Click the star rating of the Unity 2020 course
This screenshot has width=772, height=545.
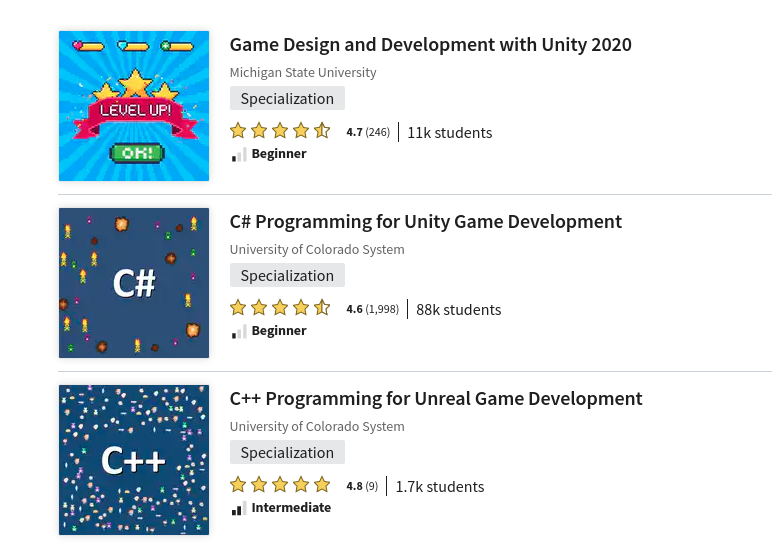280,131
